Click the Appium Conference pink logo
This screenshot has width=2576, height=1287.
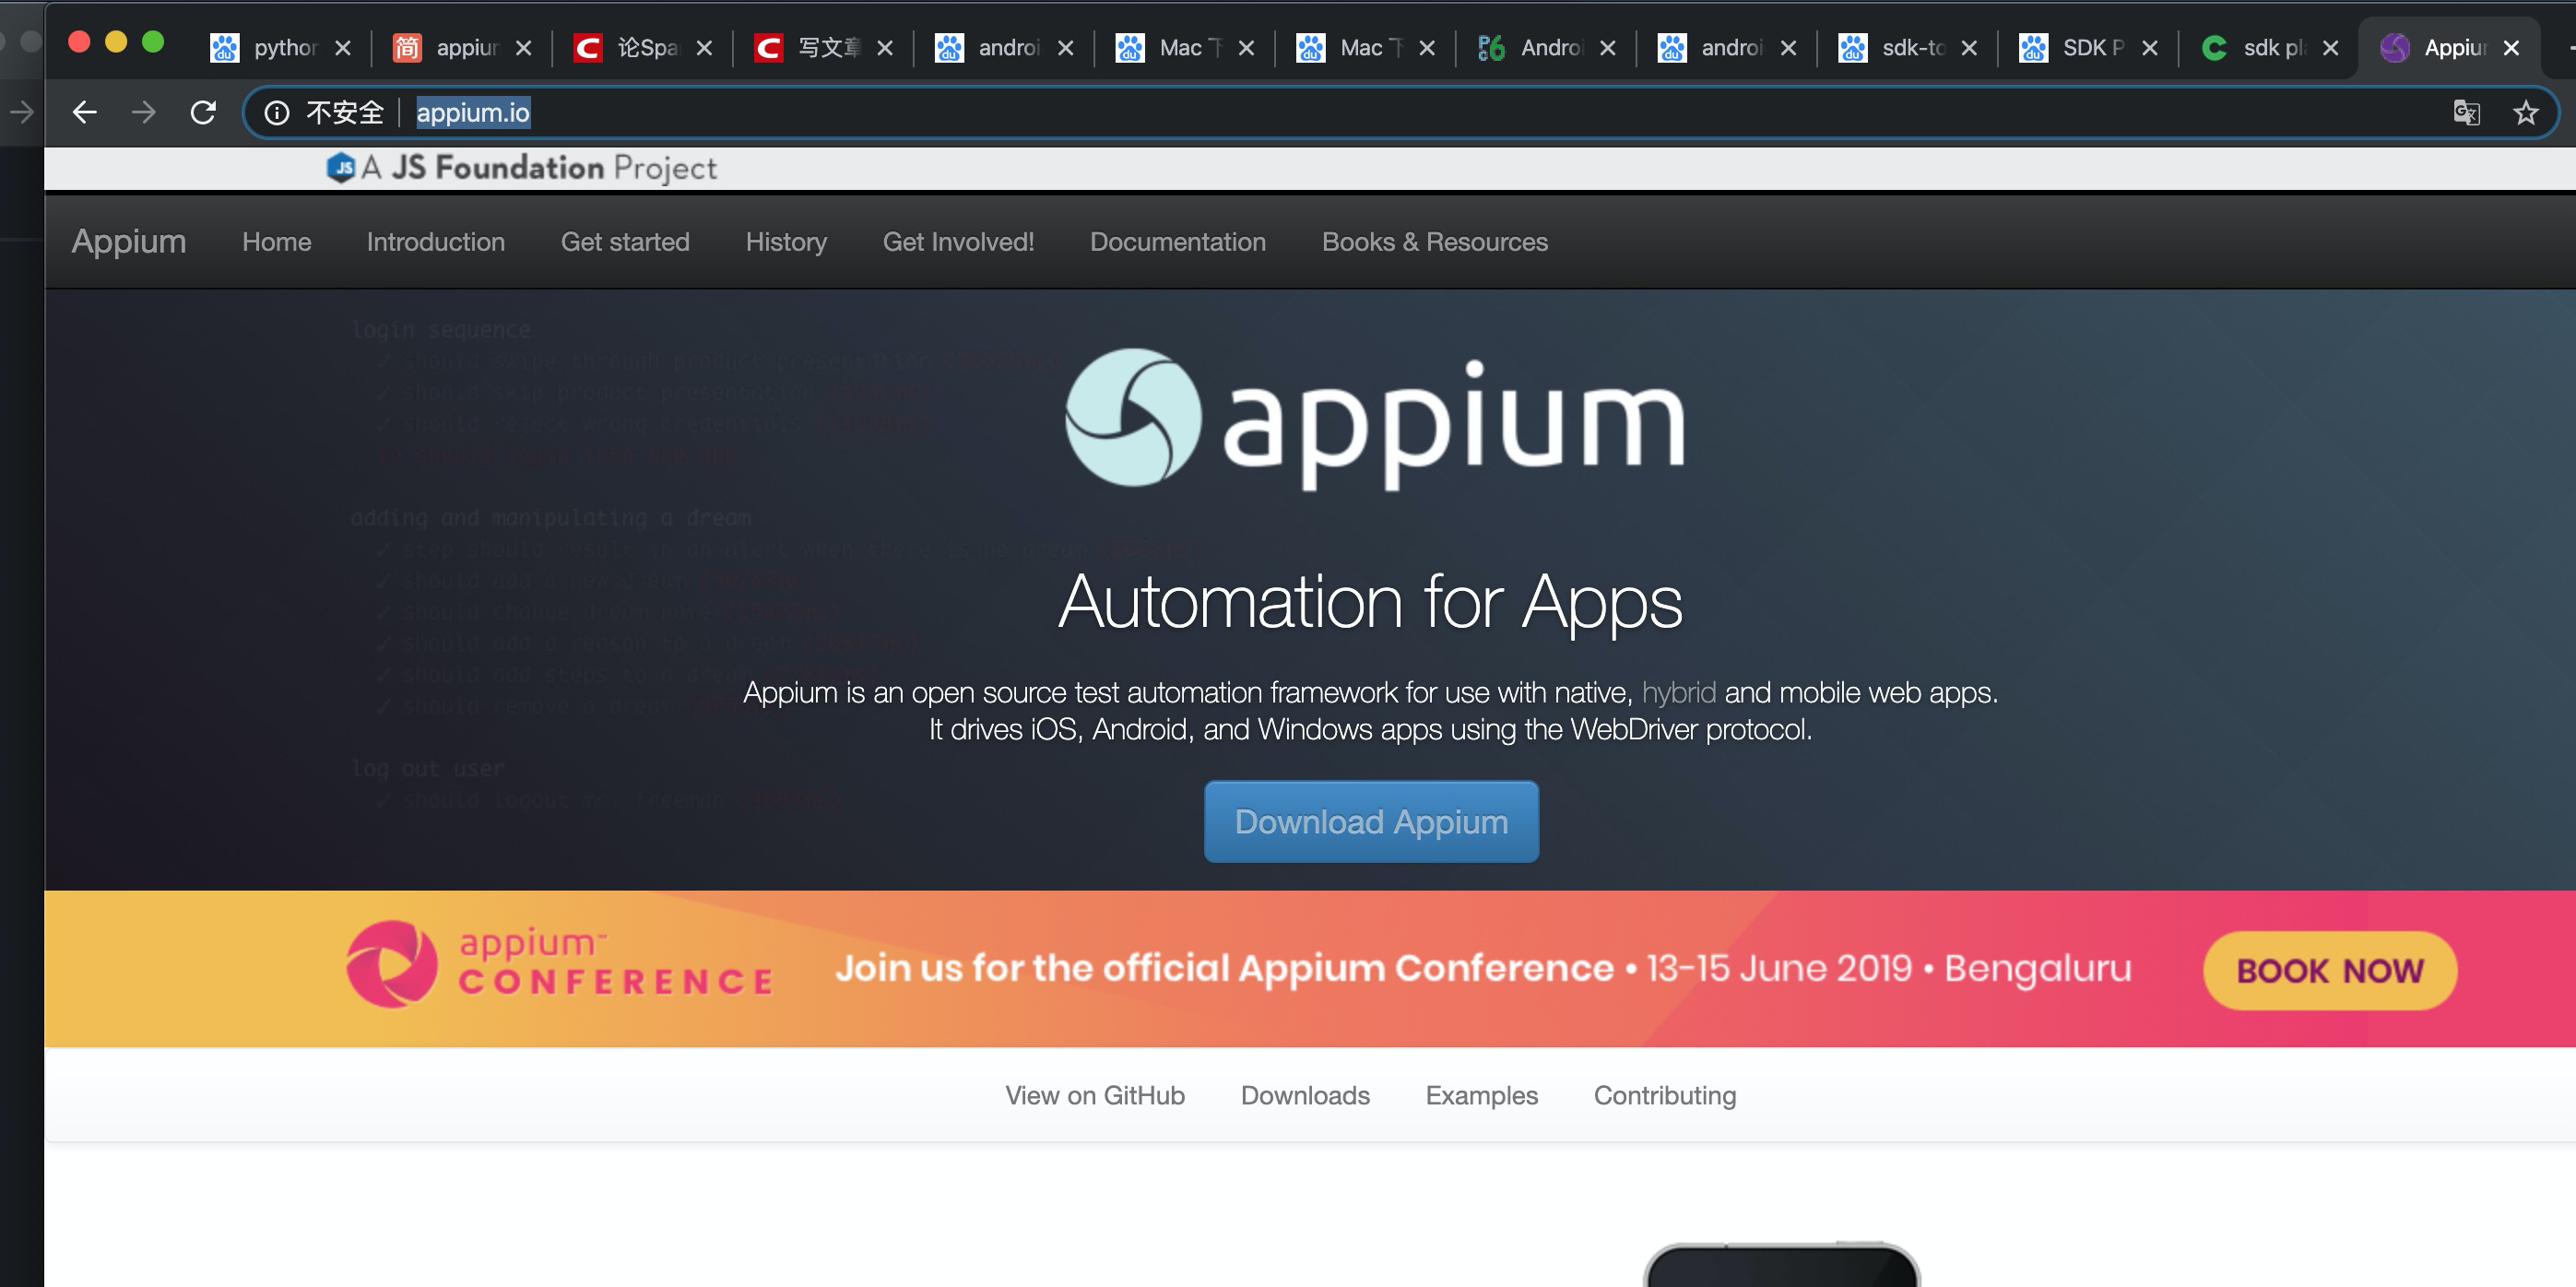coord(391,965)
